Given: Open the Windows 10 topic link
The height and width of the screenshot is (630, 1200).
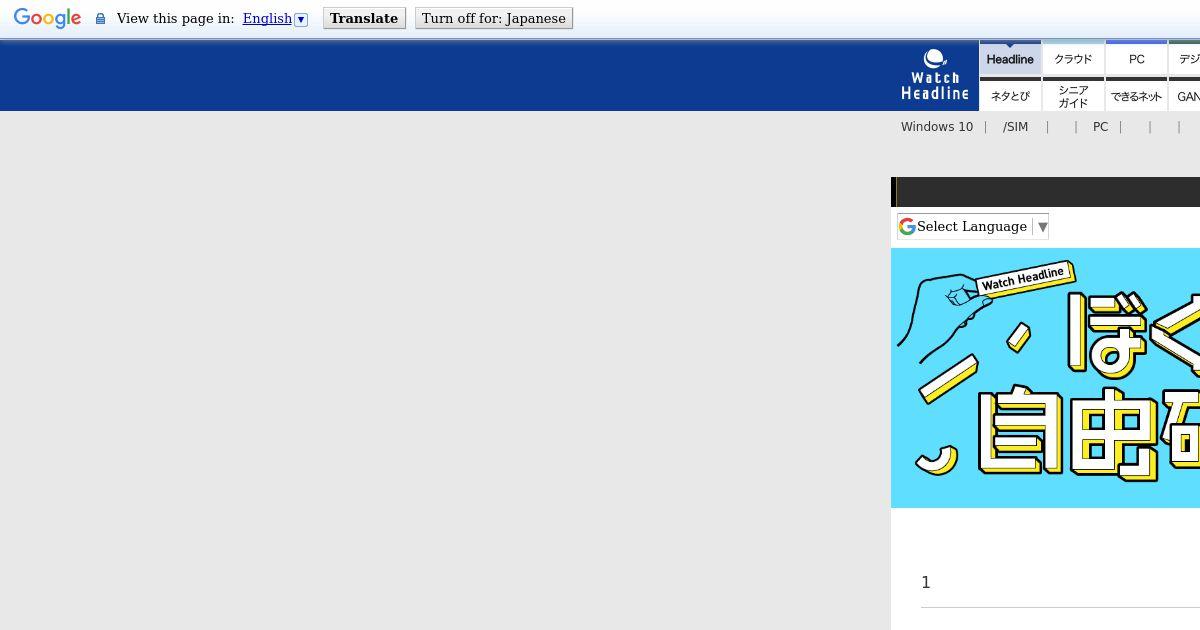Looking at the screenshot, I should coord(937,127).
